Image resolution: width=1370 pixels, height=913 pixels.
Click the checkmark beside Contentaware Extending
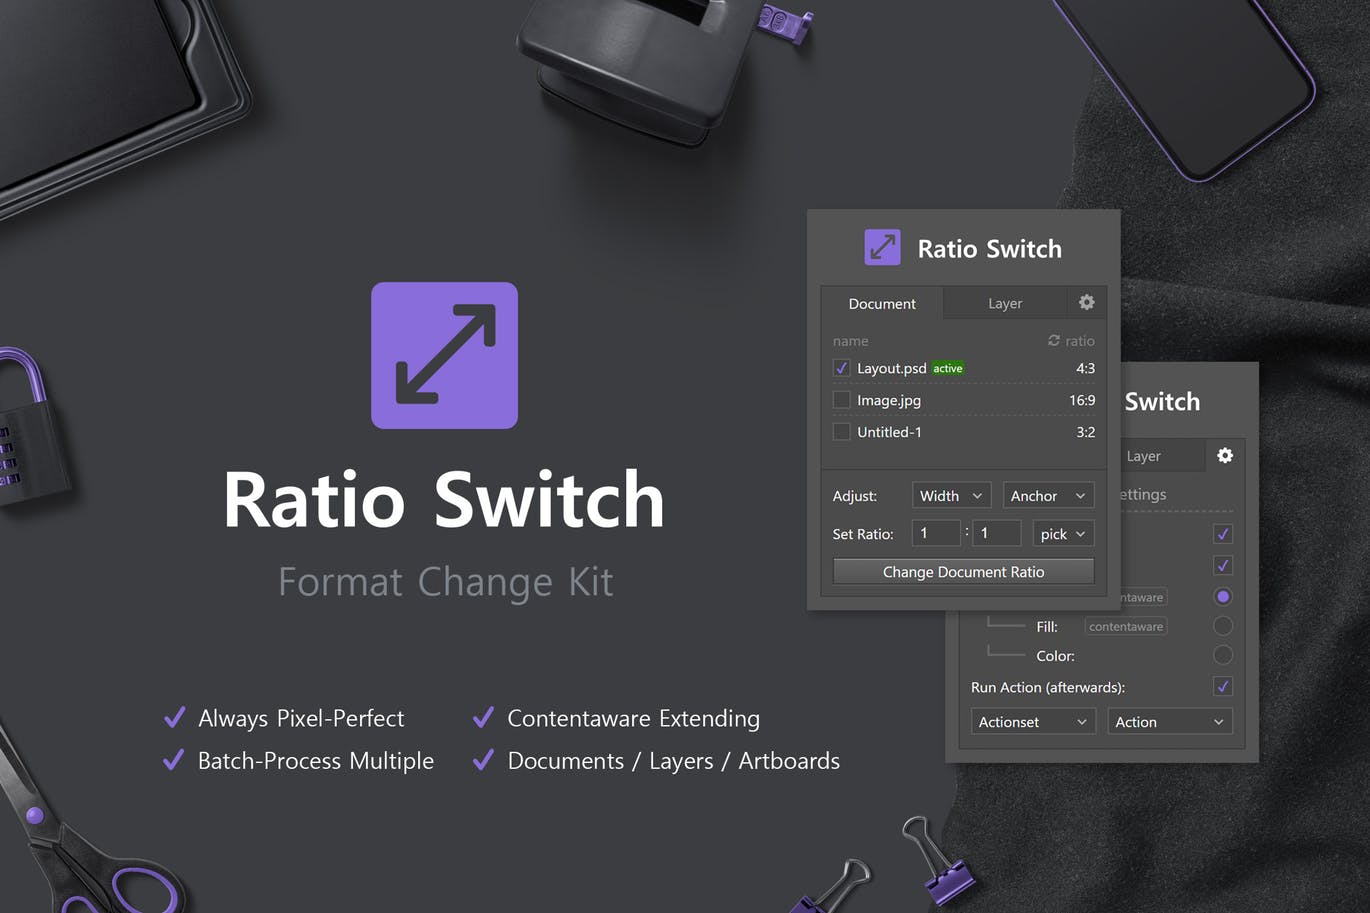(x=483, y=716)
